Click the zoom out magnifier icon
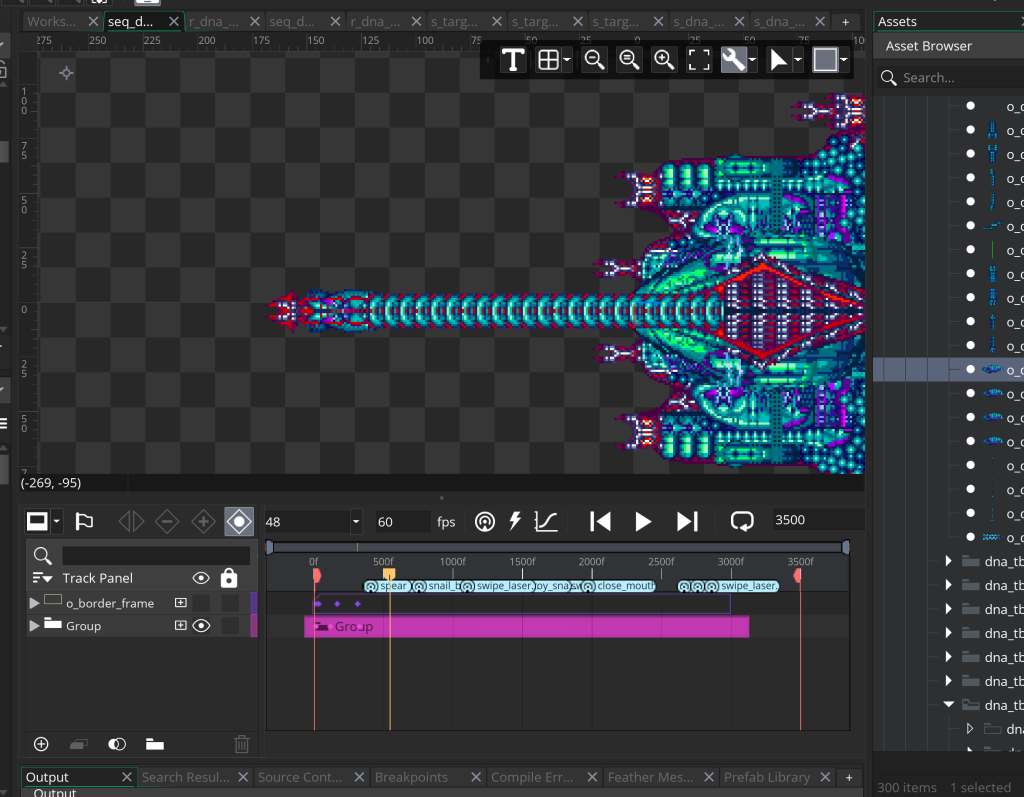This screenshot has height=797, width=1024. click(x=594, y=60)
